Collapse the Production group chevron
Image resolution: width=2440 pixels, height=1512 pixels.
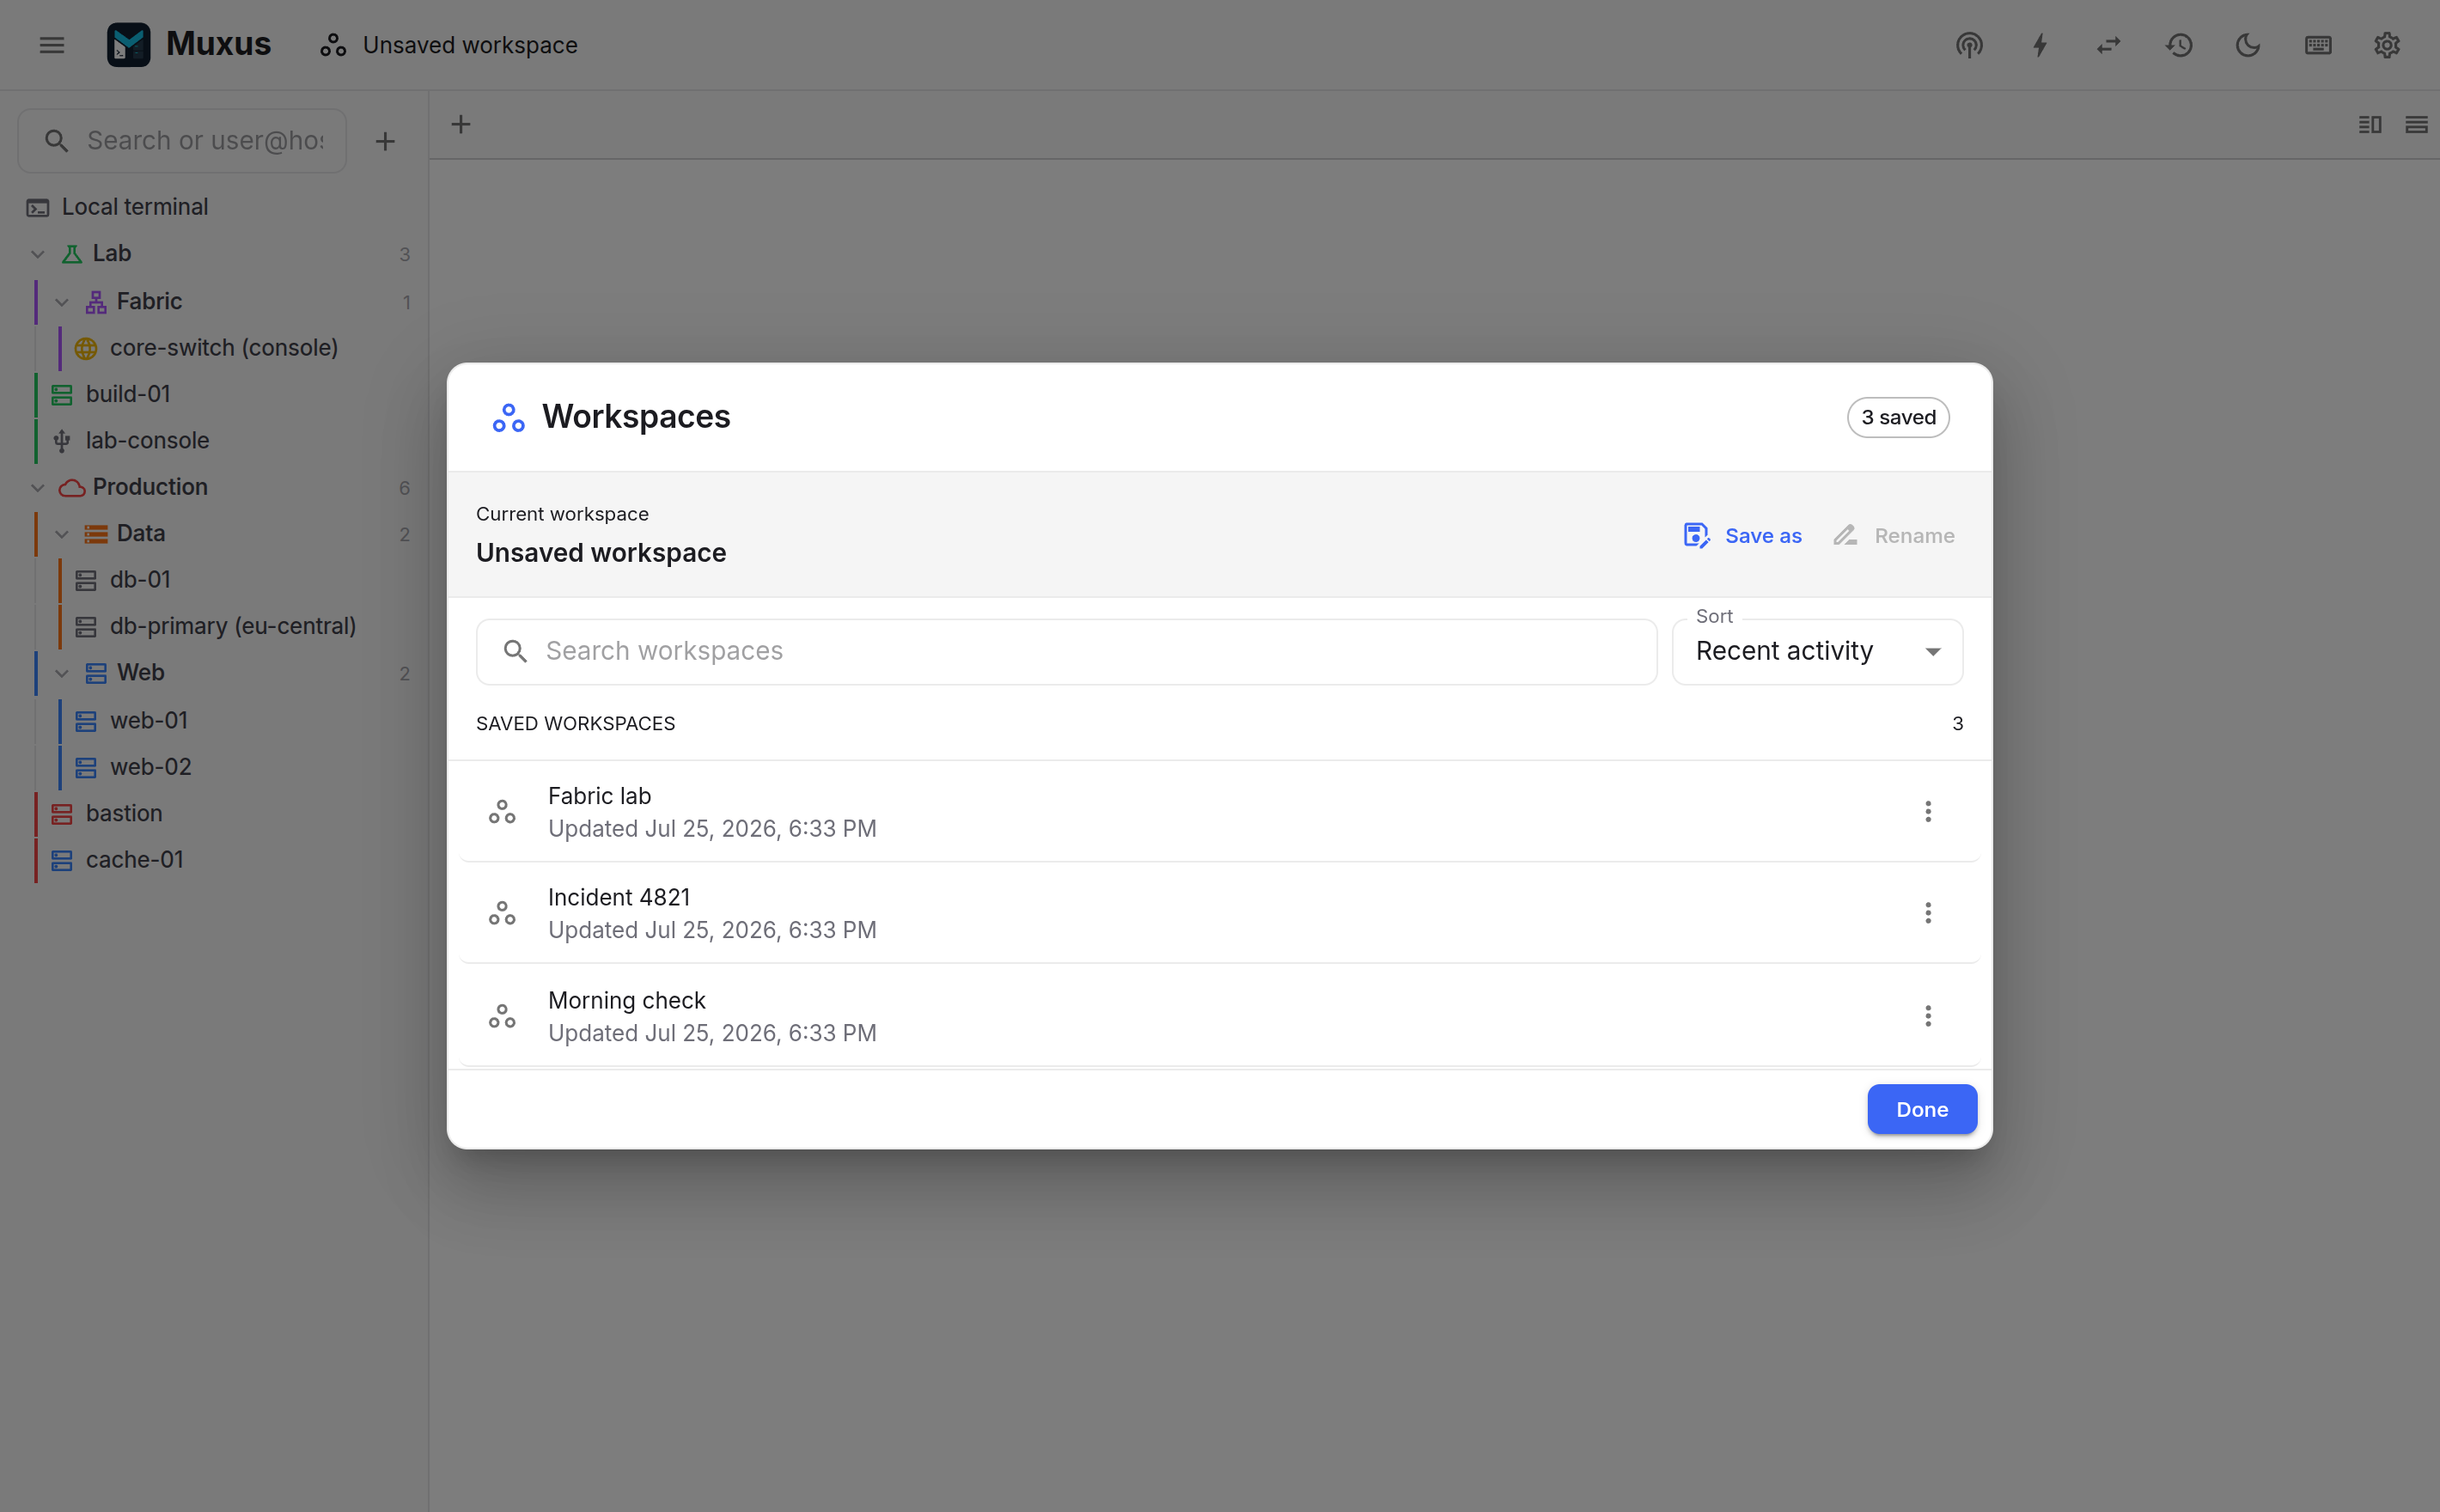tap(38, 488)
